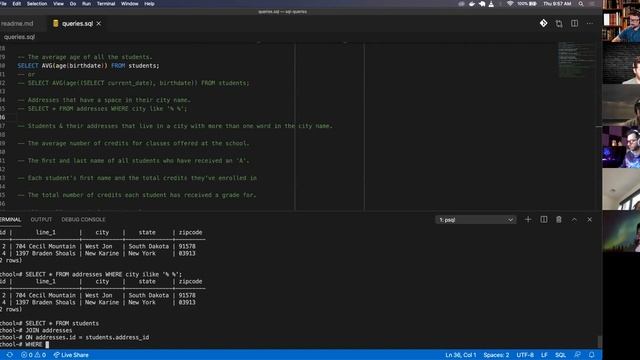Click comment 'Addresses that have a space' line
The height and width of the screenshot is (360, 640).
click(x=104, y=100)
